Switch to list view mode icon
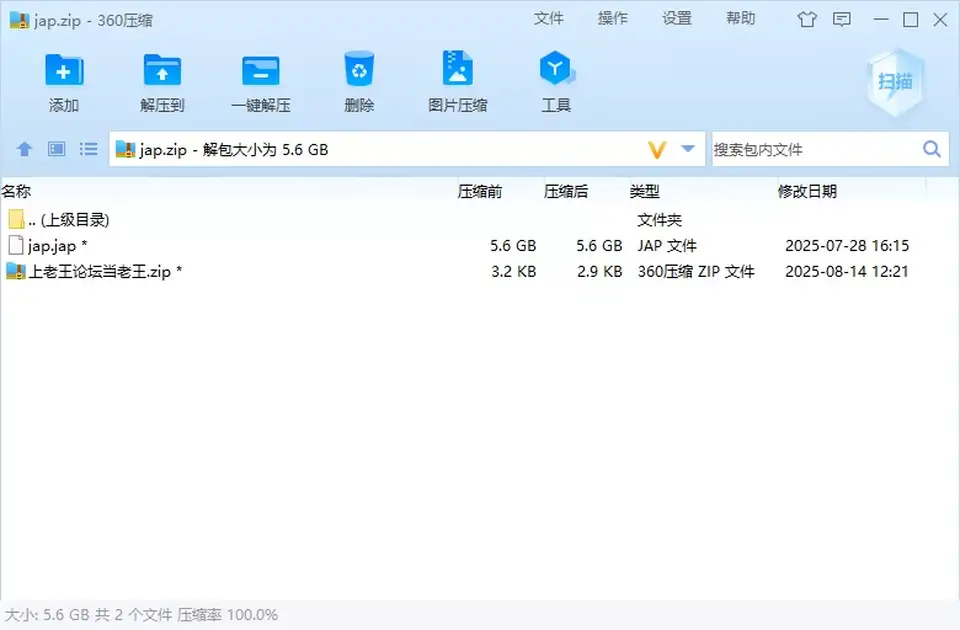 89,149
